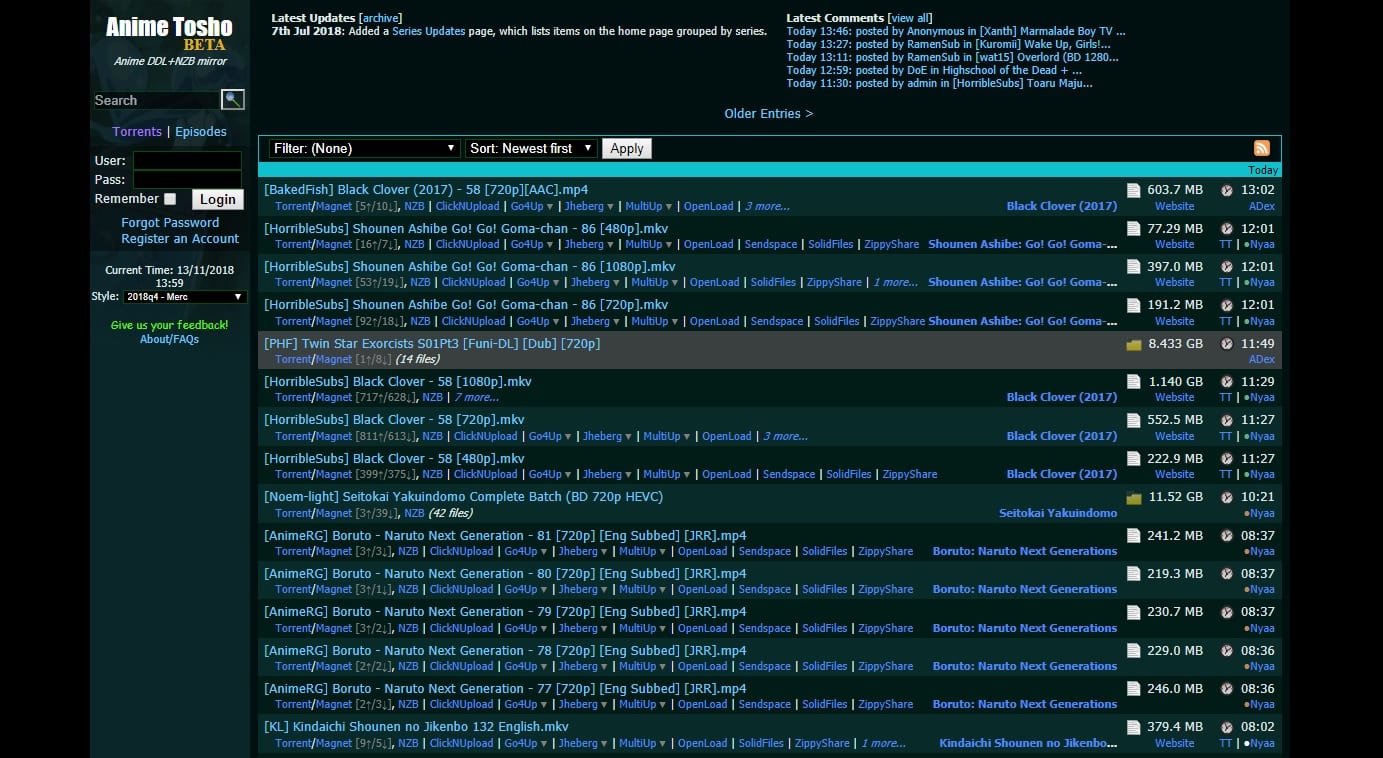The height and width of the screenshot is (758, 1383).
Task: Click file icon beside 1.140 GB size
Action: [1133, 382]
